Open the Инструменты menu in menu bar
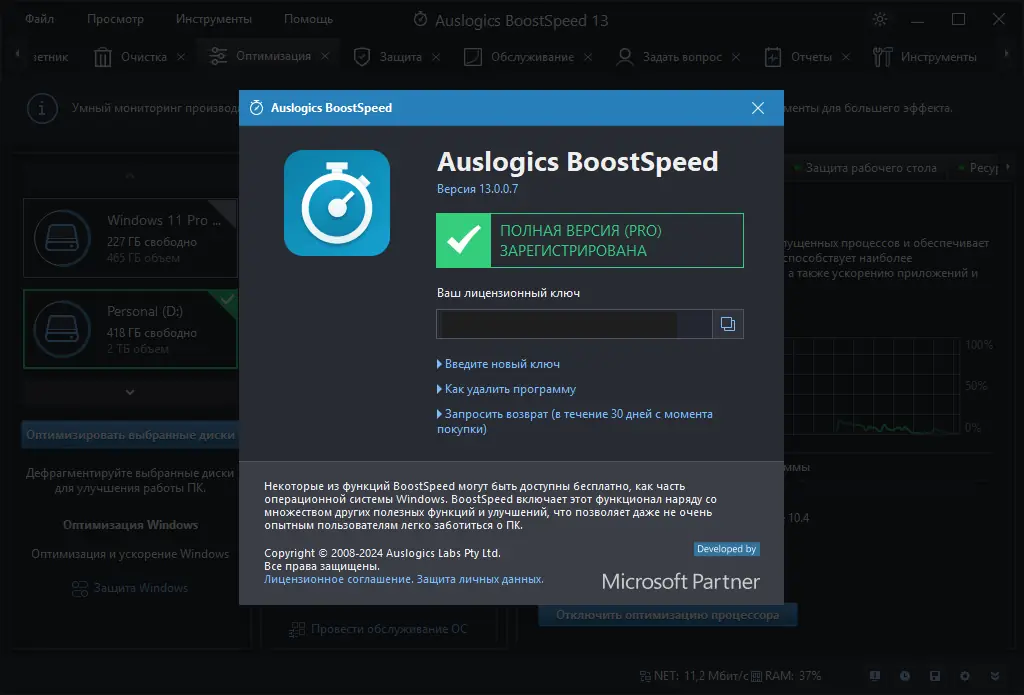1024x695 pixels. (x=214, y=19)
